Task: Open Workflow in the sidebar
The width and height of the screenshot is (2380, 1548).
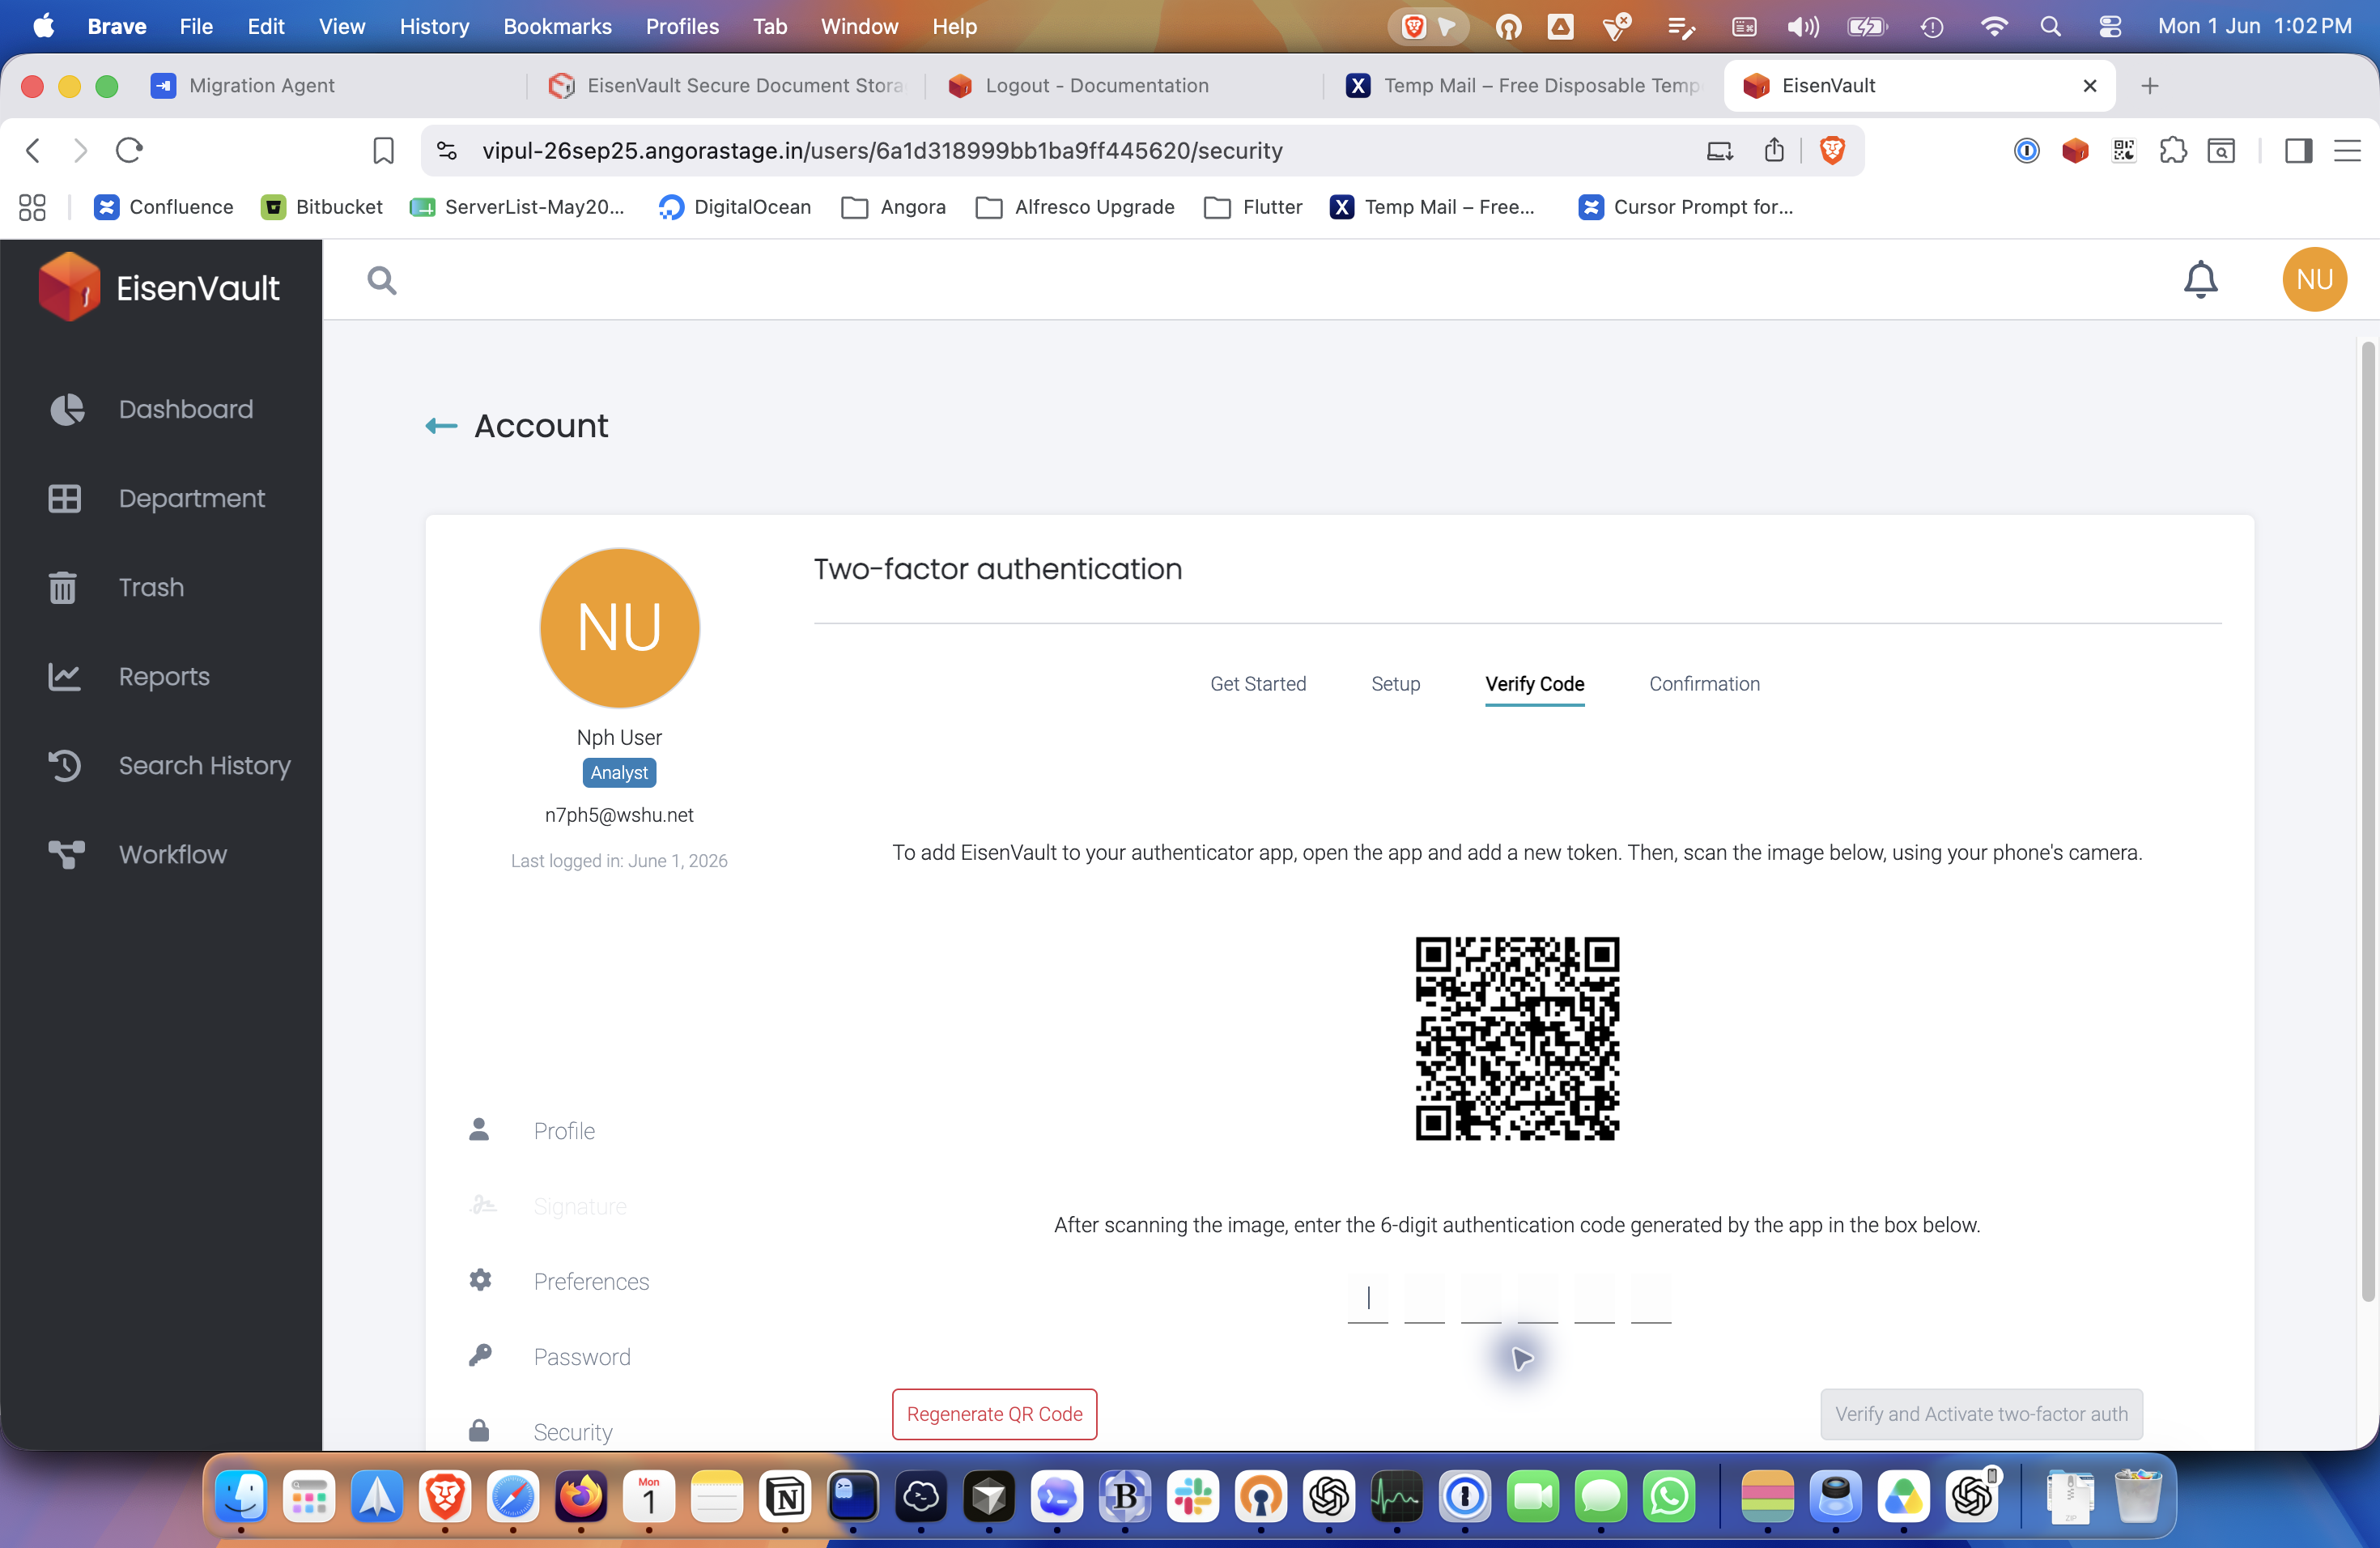Action: pos(138,854)
